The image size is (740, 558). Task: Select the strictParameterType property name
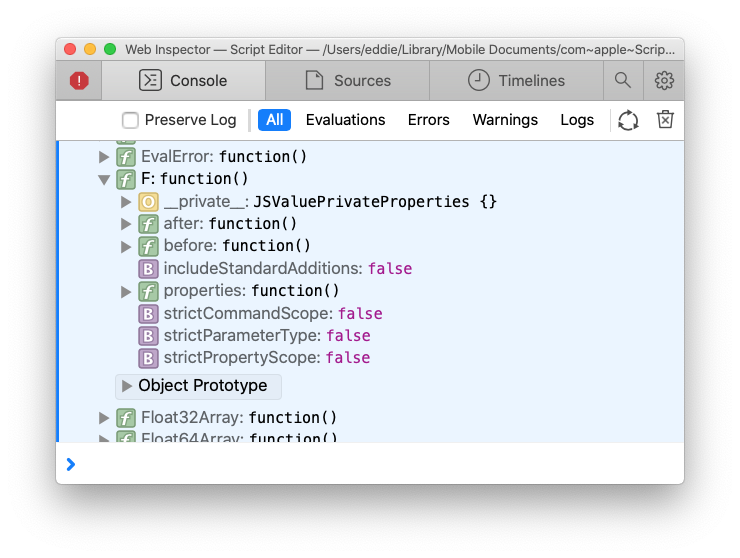point(243,336)
